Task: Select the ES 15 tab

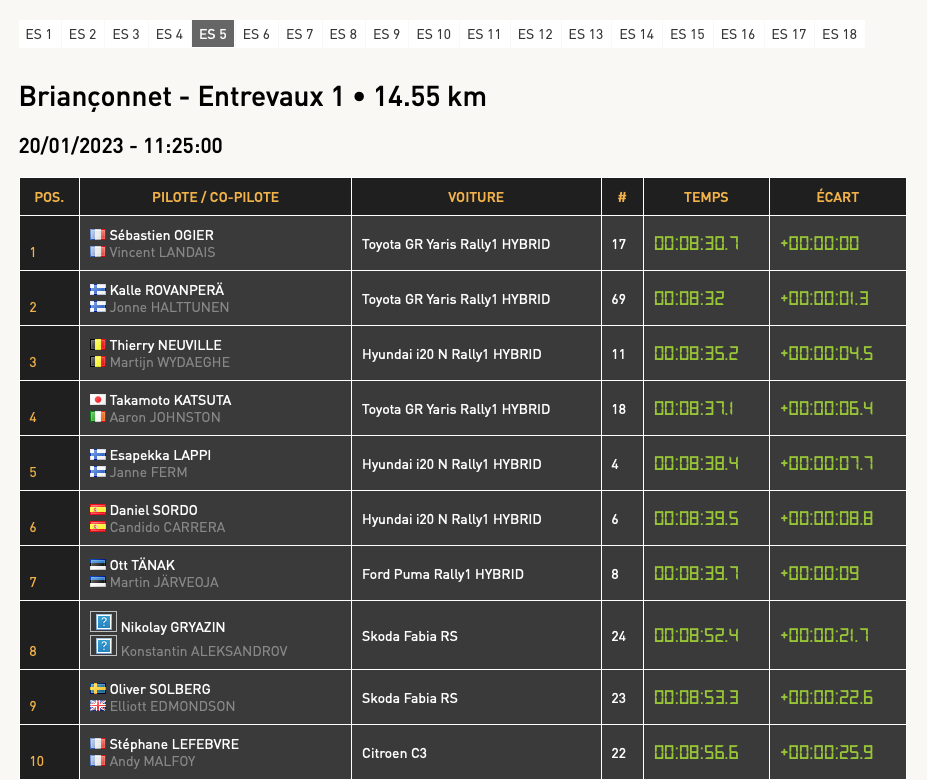Action: point(688,34)
